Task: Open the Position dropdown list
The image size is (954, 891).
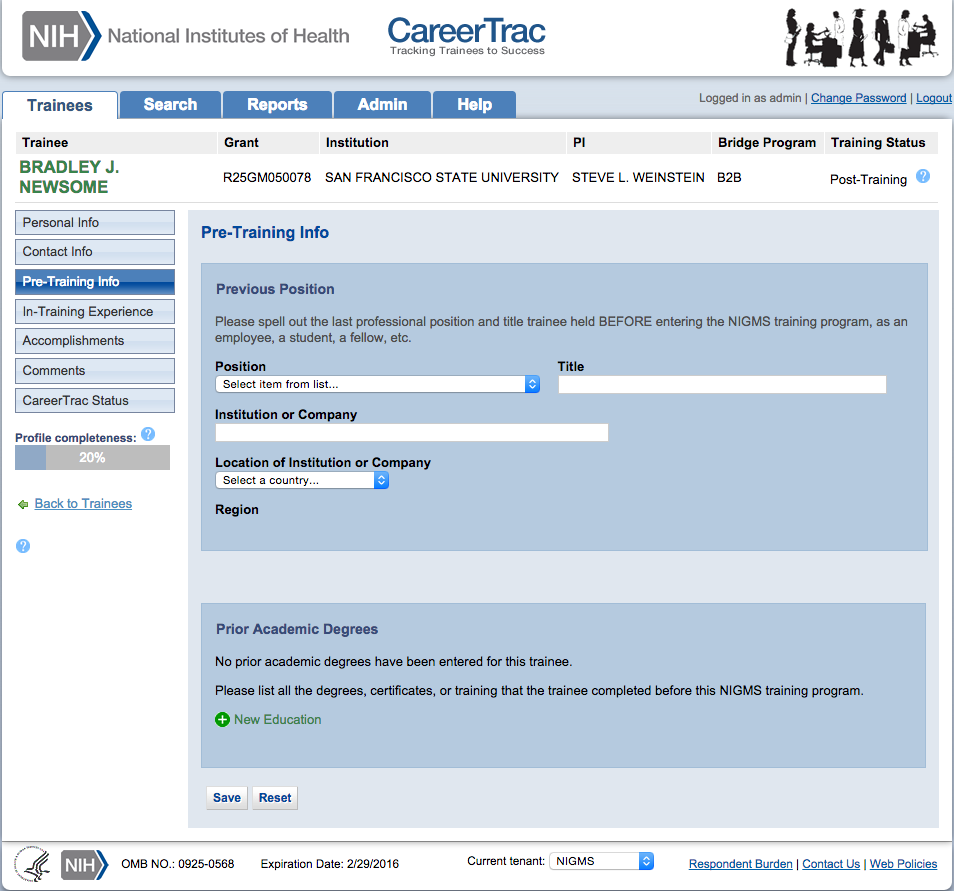Action: coord(377,384)
